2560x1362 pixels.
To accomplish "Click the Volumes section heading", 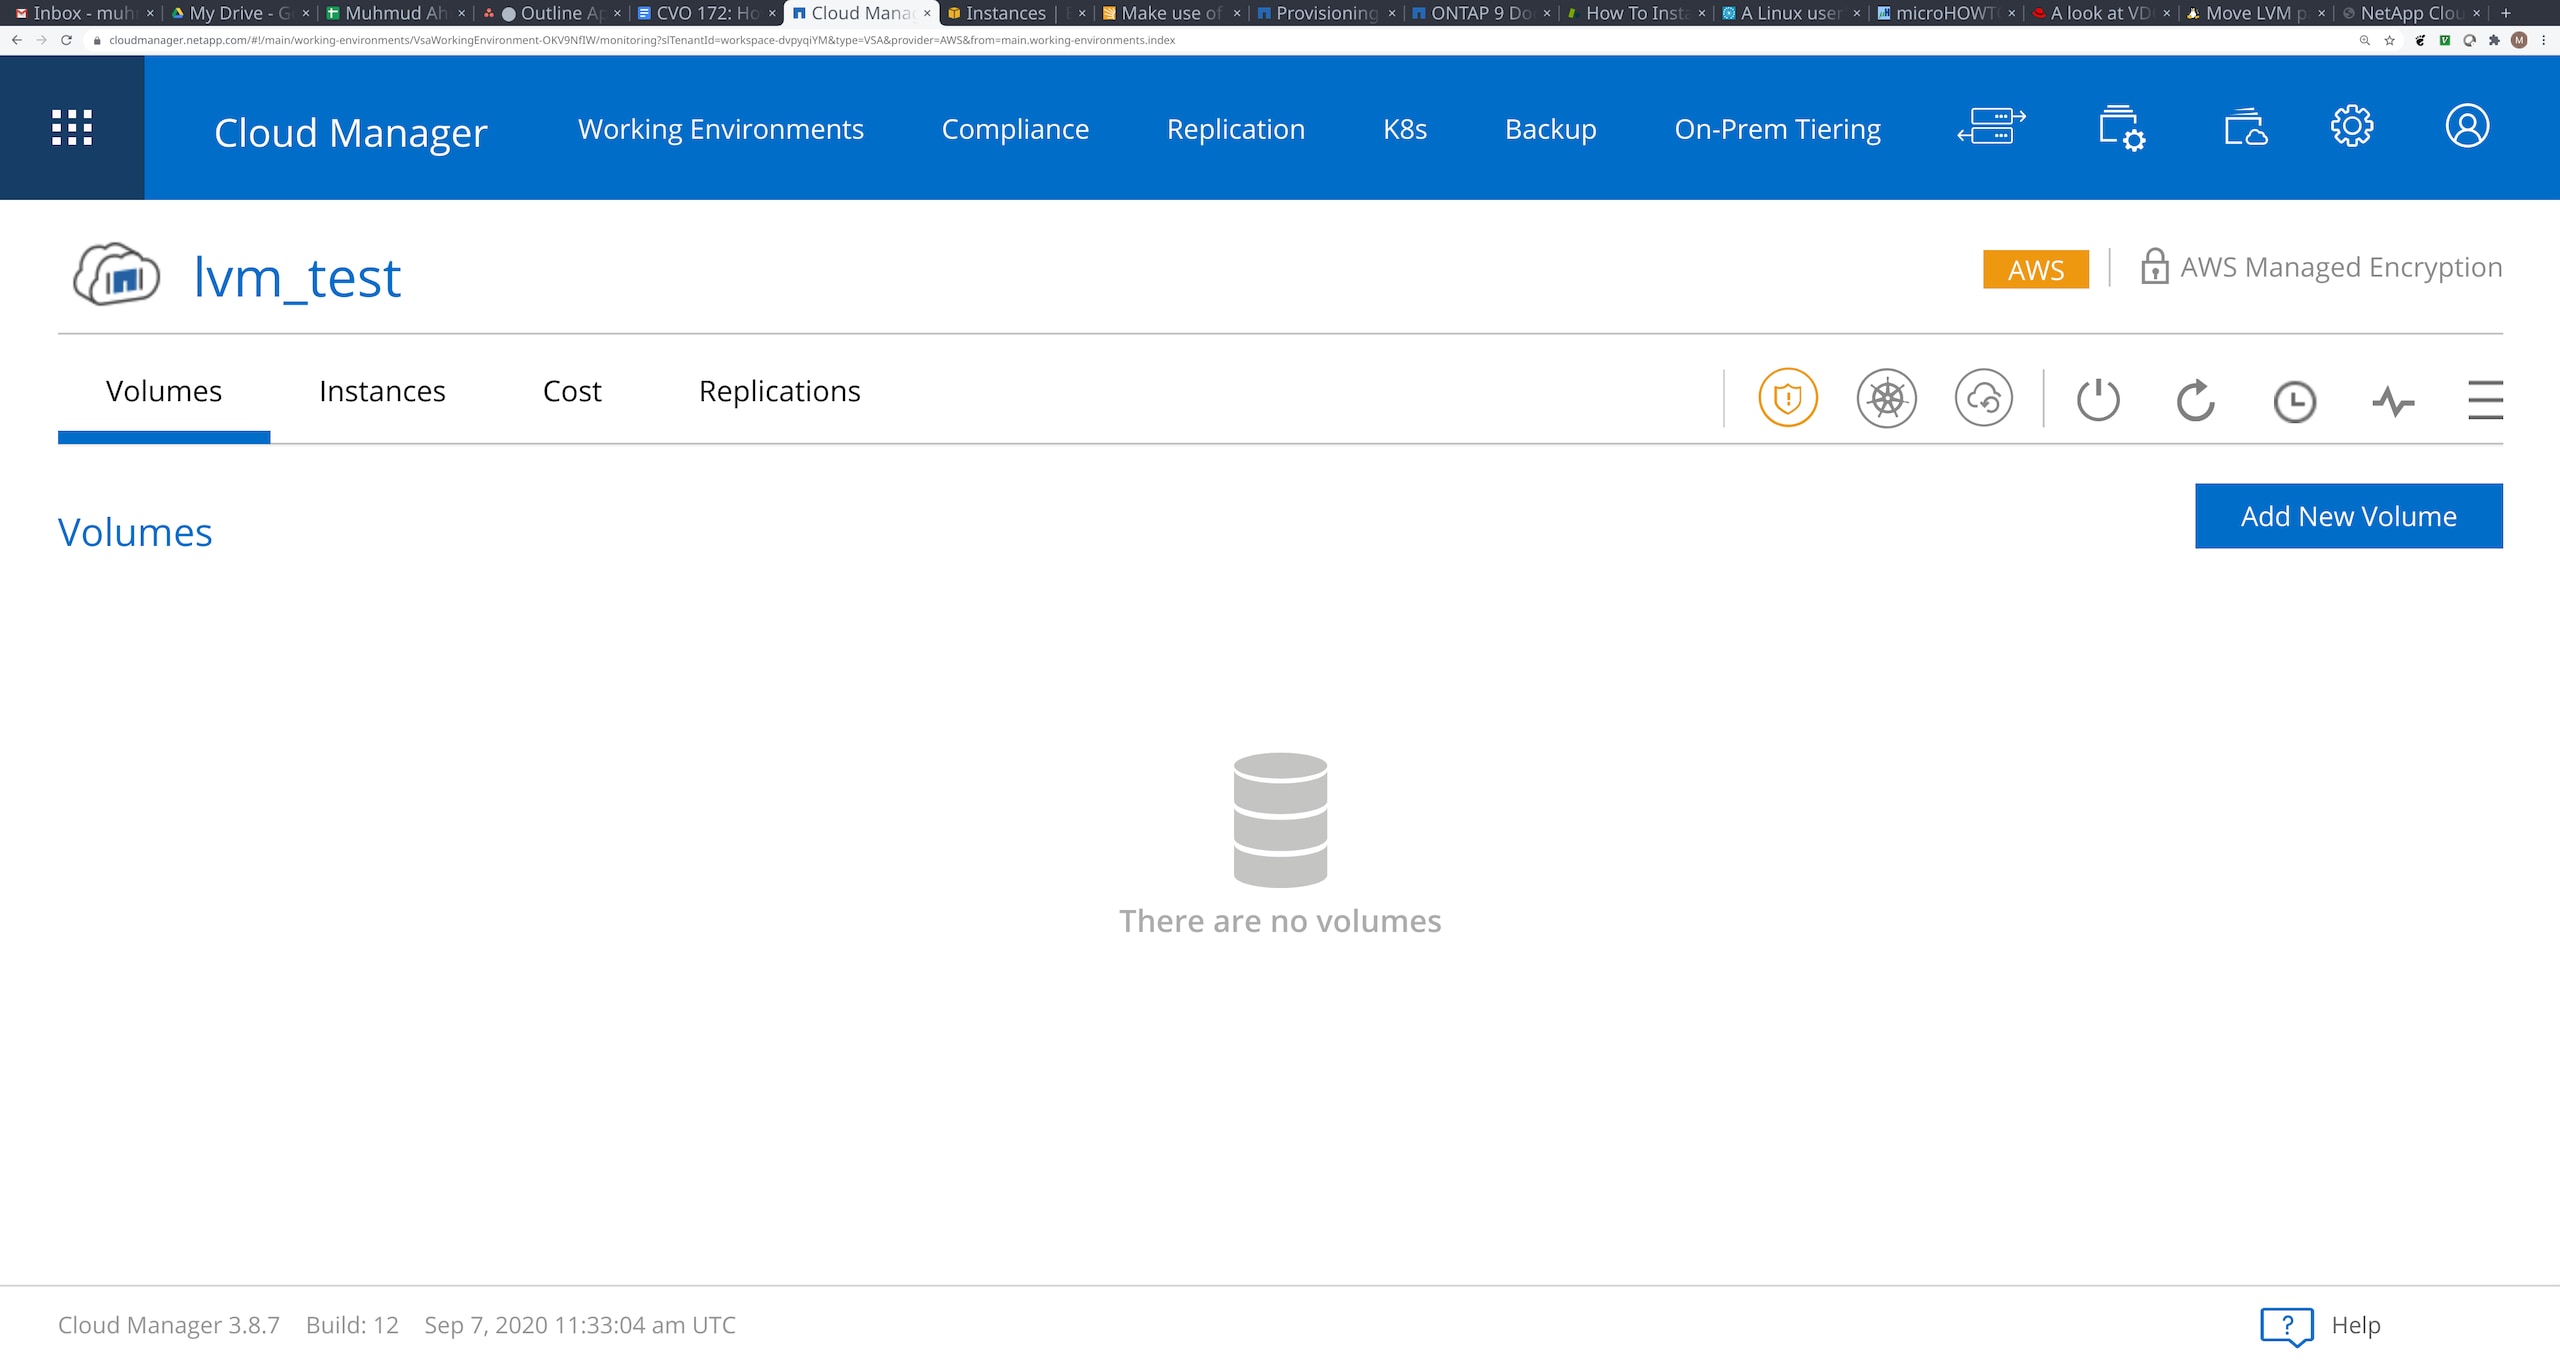I will click(135, 532).
